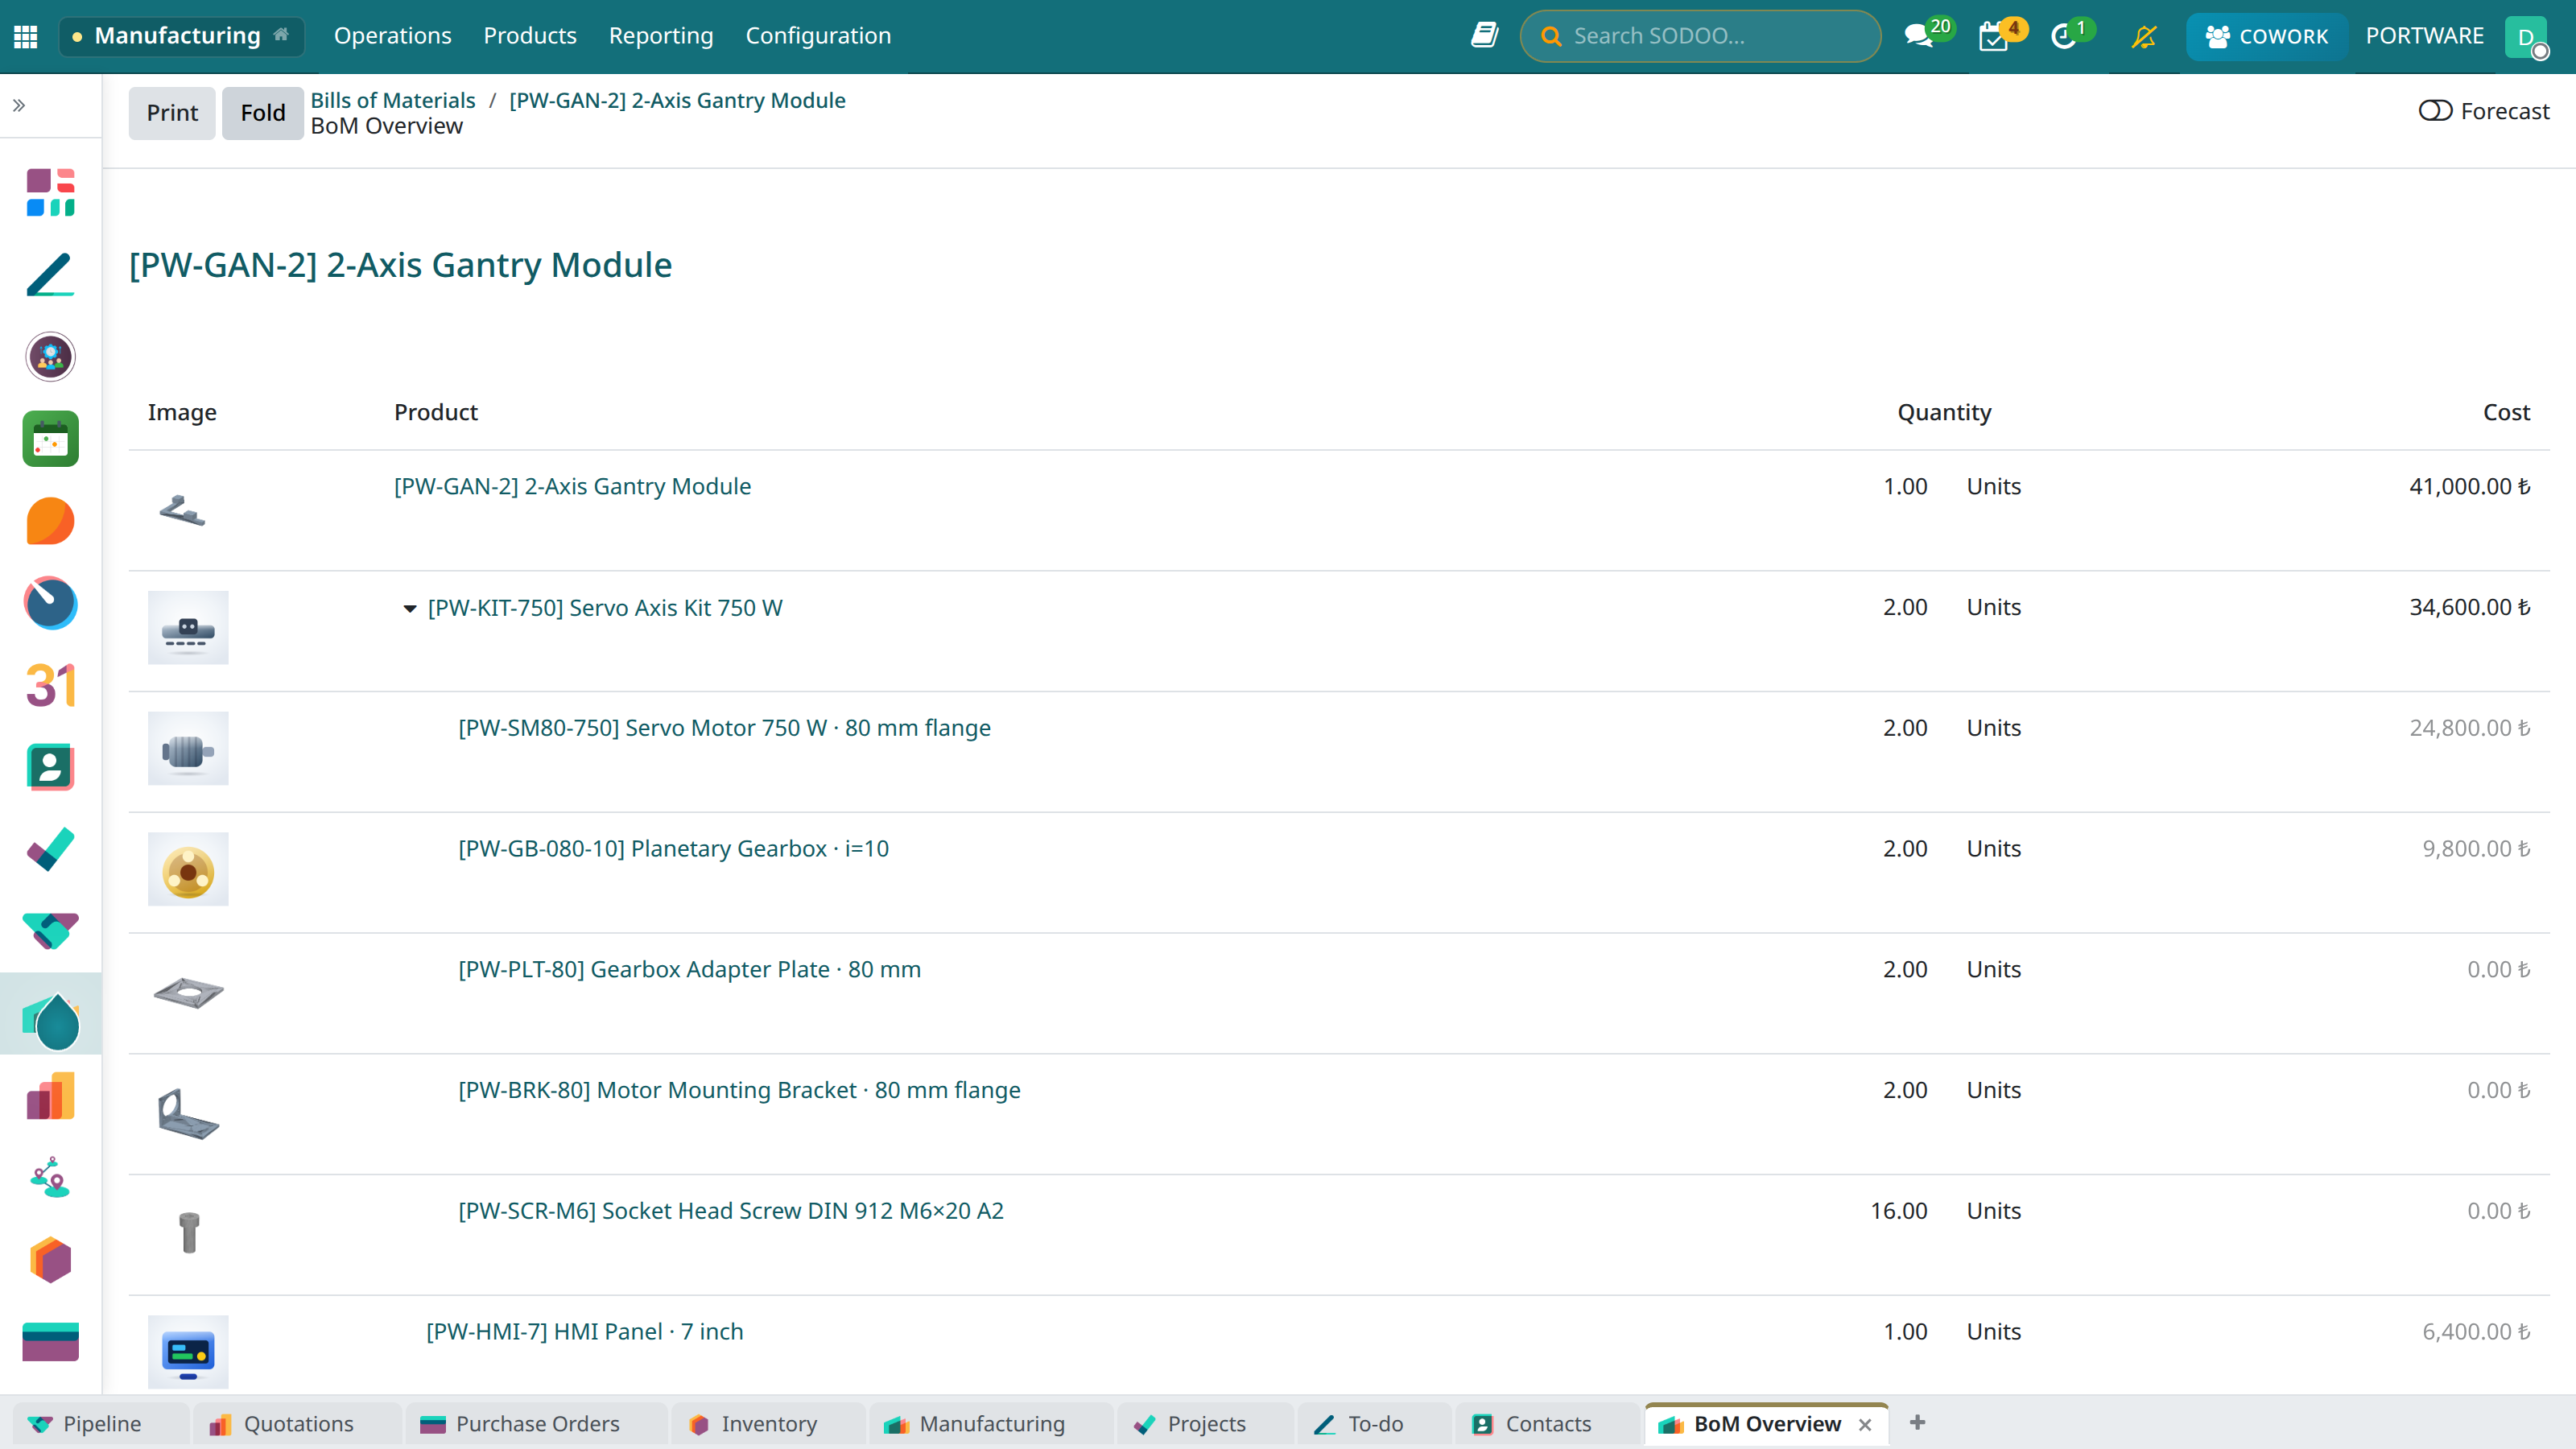Open the user avatar menu
Viewport: 2576px width, 1449px height.
point(2527,37)
